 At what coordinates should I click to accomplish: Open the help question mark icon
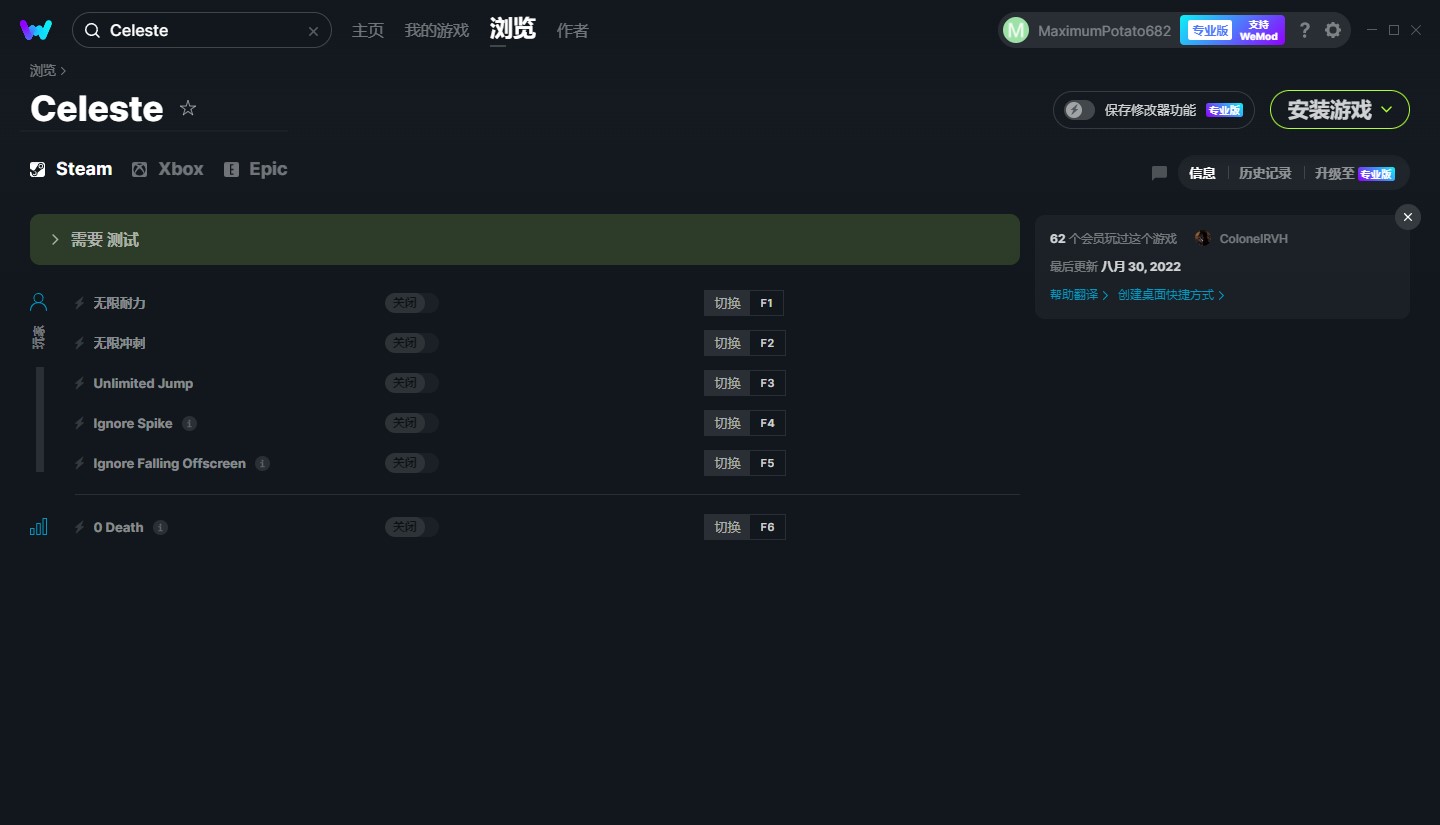click(1304, 30)
